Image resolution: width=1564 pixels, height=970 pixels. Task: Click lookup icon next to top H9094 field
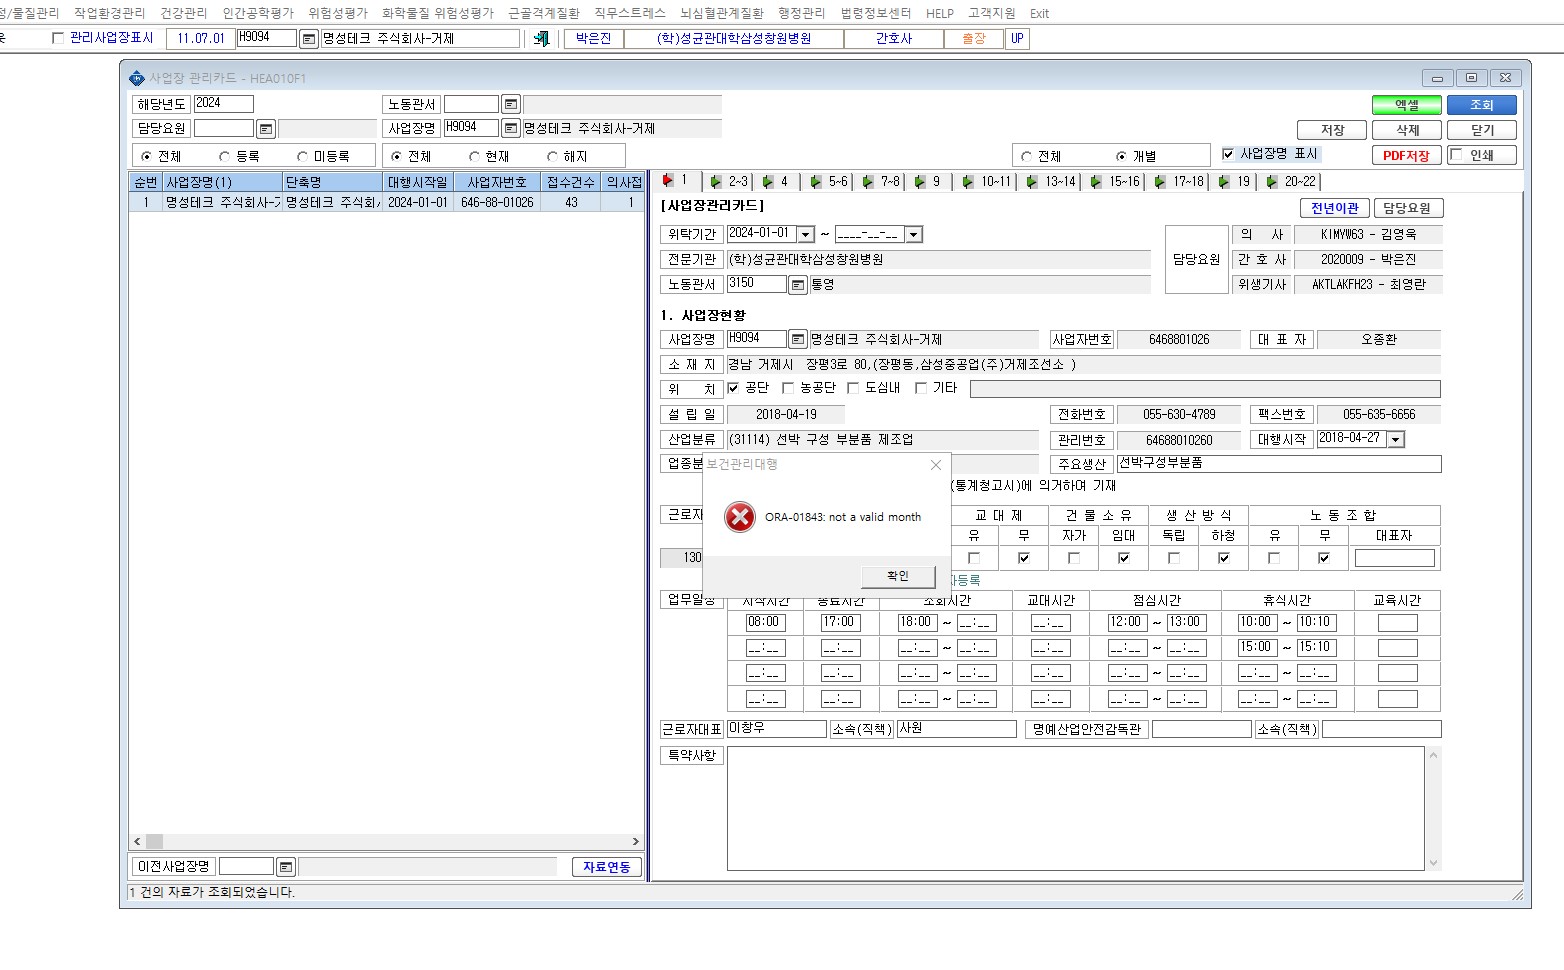click(x=309, y=39)
